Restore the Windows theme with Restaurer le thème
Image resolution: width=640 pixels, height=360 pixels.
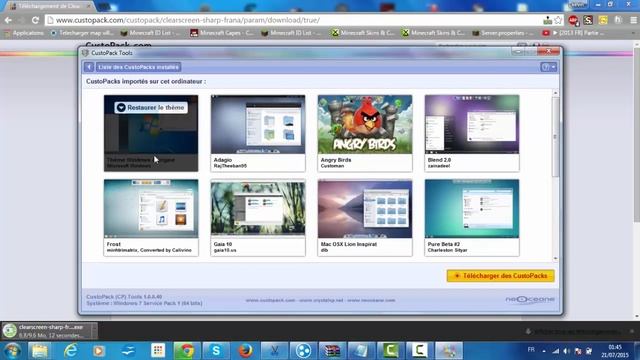(151, 107)
